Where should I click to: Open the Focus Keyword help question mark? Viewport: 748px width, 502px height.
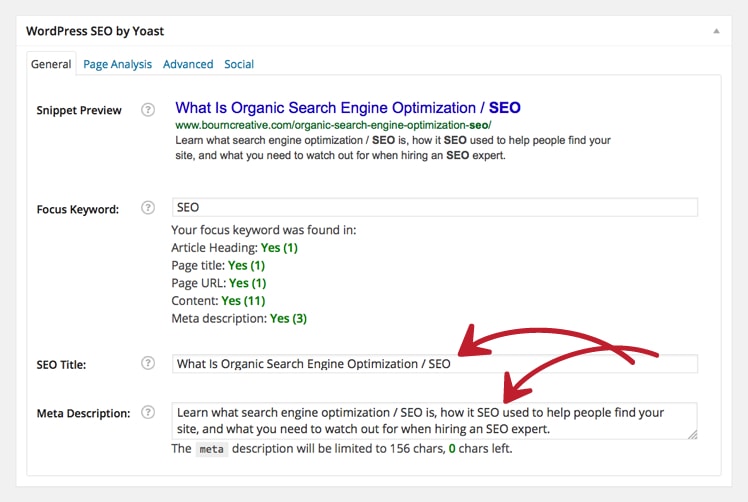(x=148, y=208)
